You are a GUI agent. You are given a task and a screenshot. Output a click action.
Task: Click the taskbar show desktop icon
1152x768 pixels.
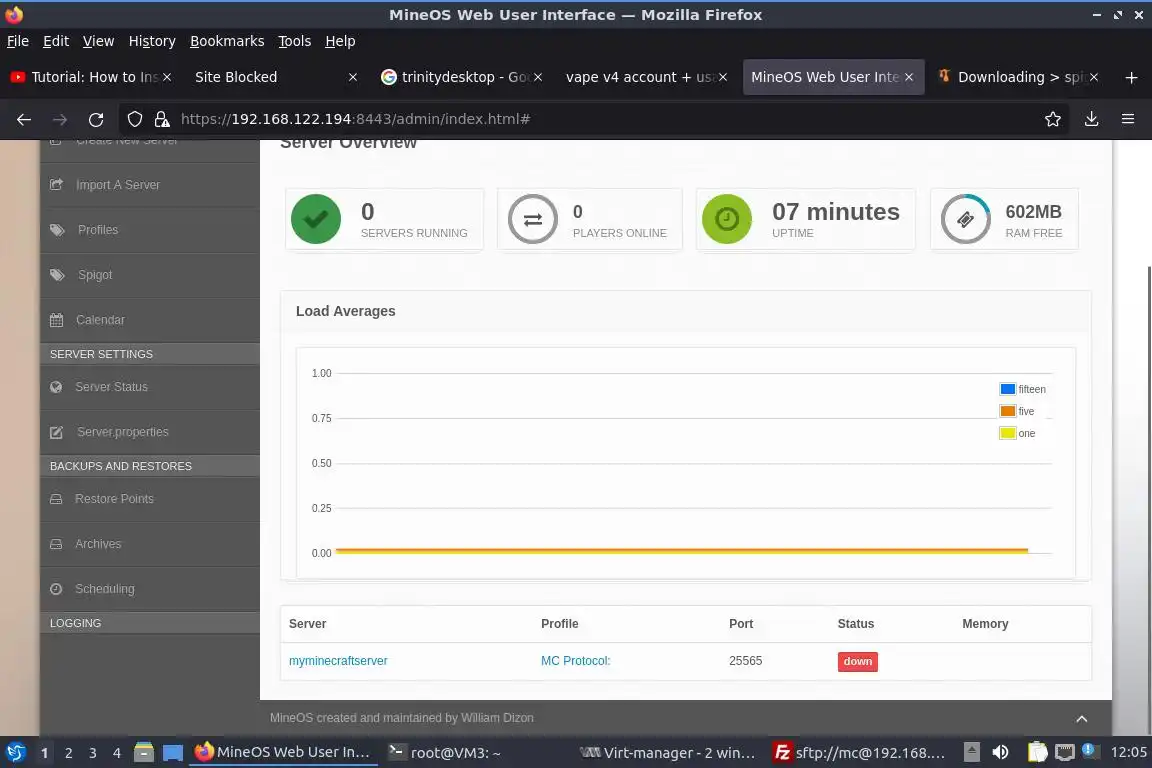pos(173,753)
